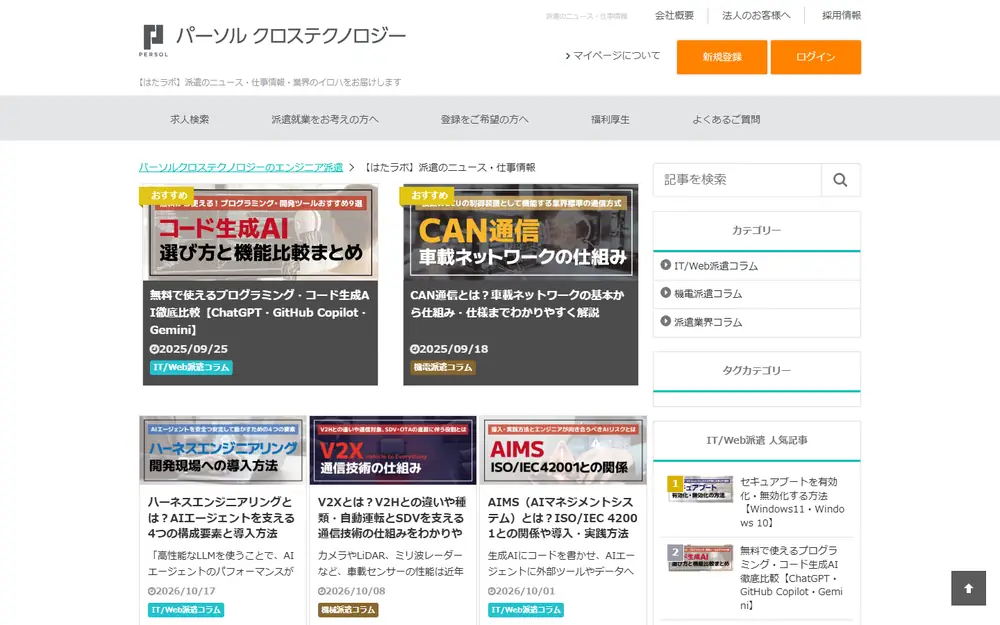Viewport: 1000px width, 625px height.
Task: Click the カテゴリー sidebar heading
Action: click(x=756, y=230)
